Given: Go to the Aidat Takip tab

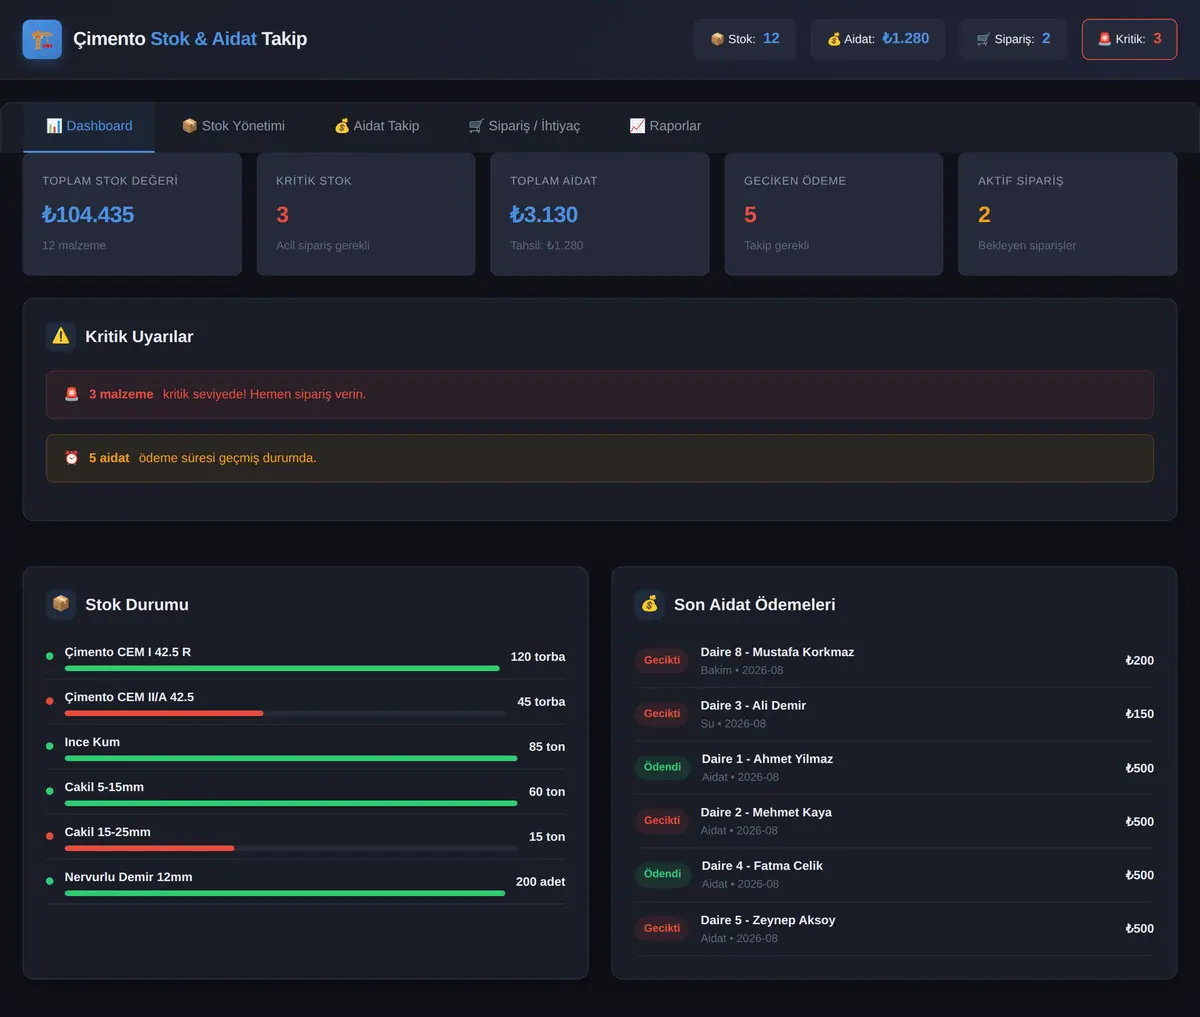Looking at the screenshot, I should click(x=377, y=126).
